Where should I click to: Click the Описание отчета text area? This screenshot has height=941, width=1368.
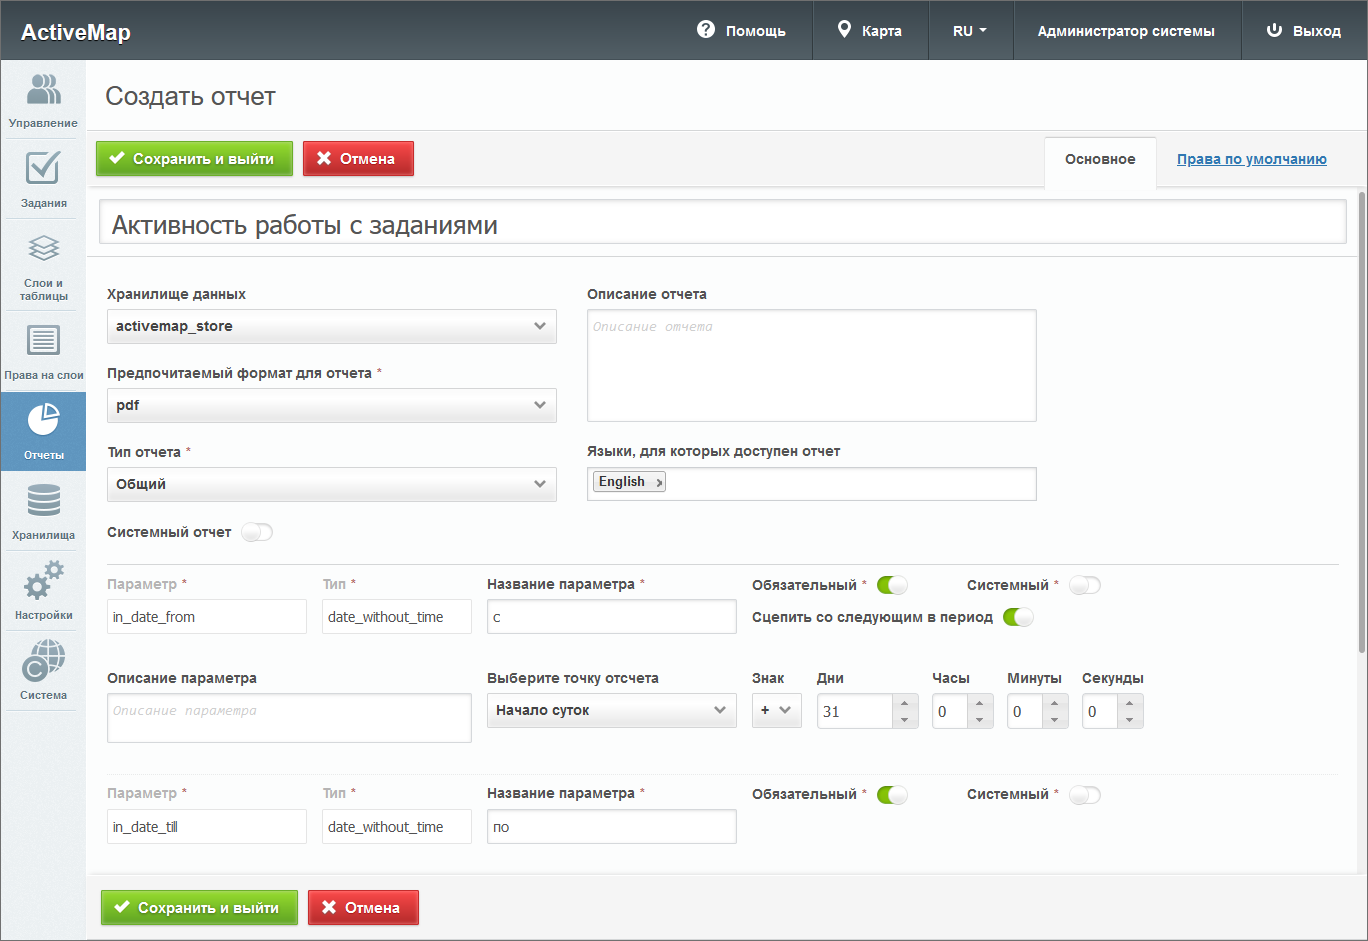811,365
